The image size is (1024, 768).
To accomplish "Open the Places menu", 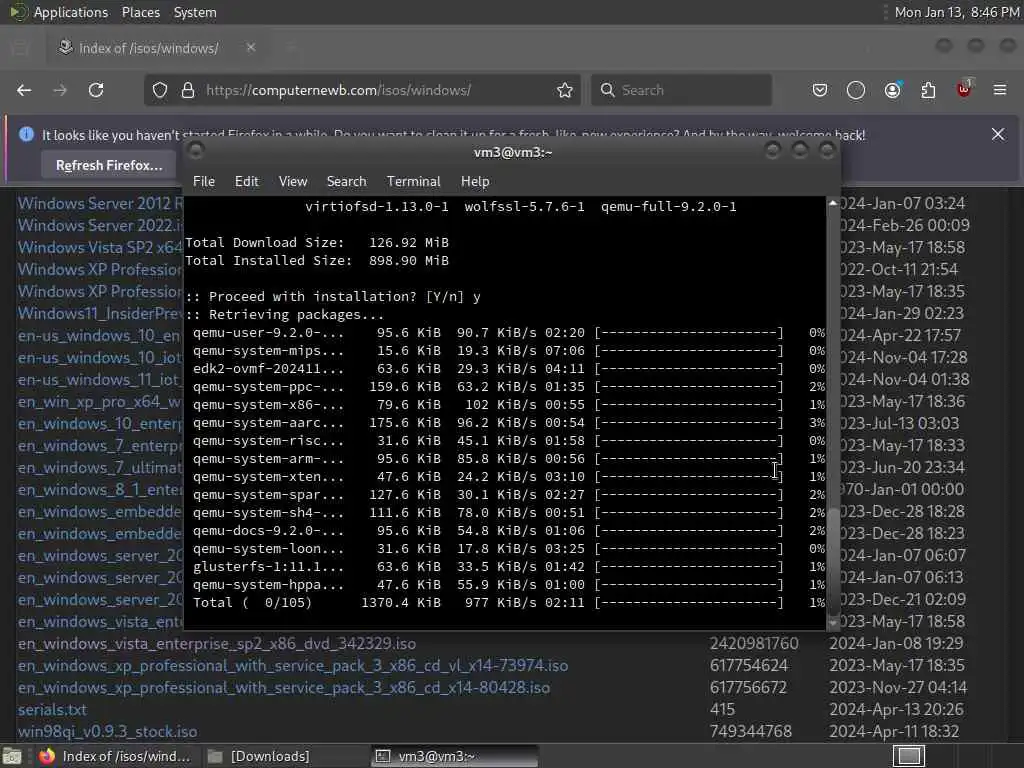I will [x=140, y=12].
